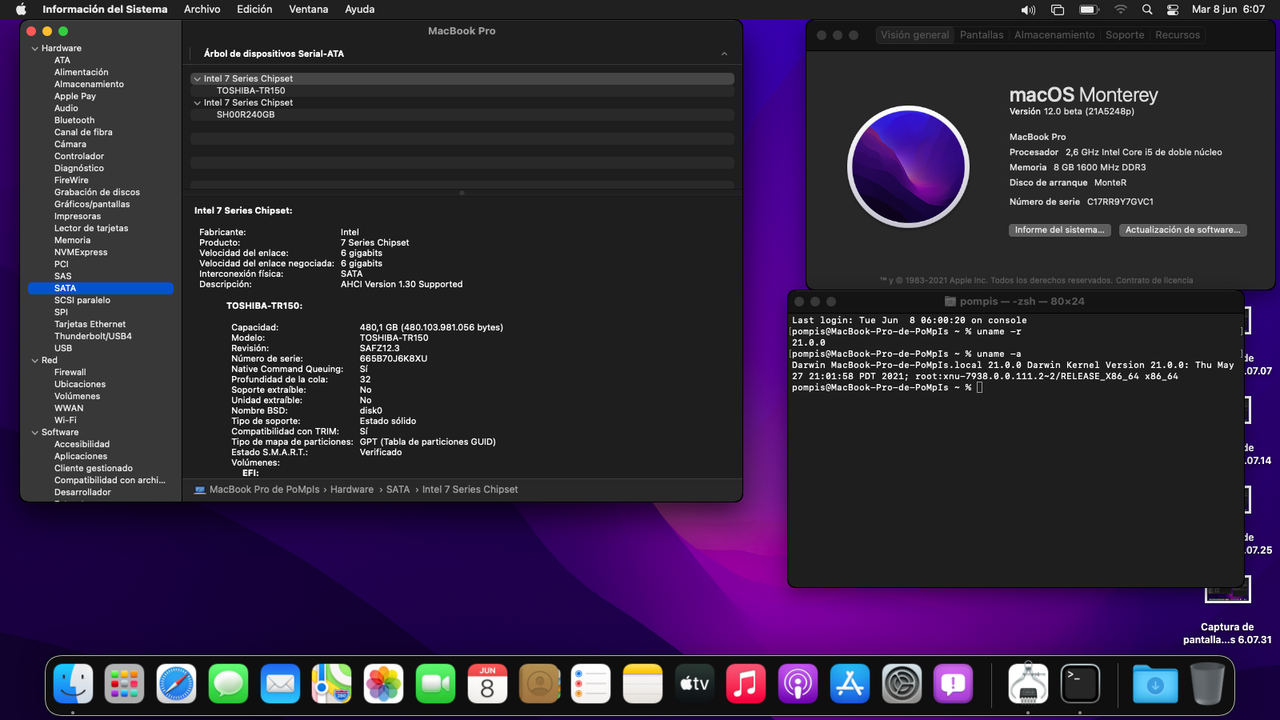Screen dimensions: 1280x720
Task: Open Mail app in Dock
Action: pyautogui.click(x=280, y=684)
